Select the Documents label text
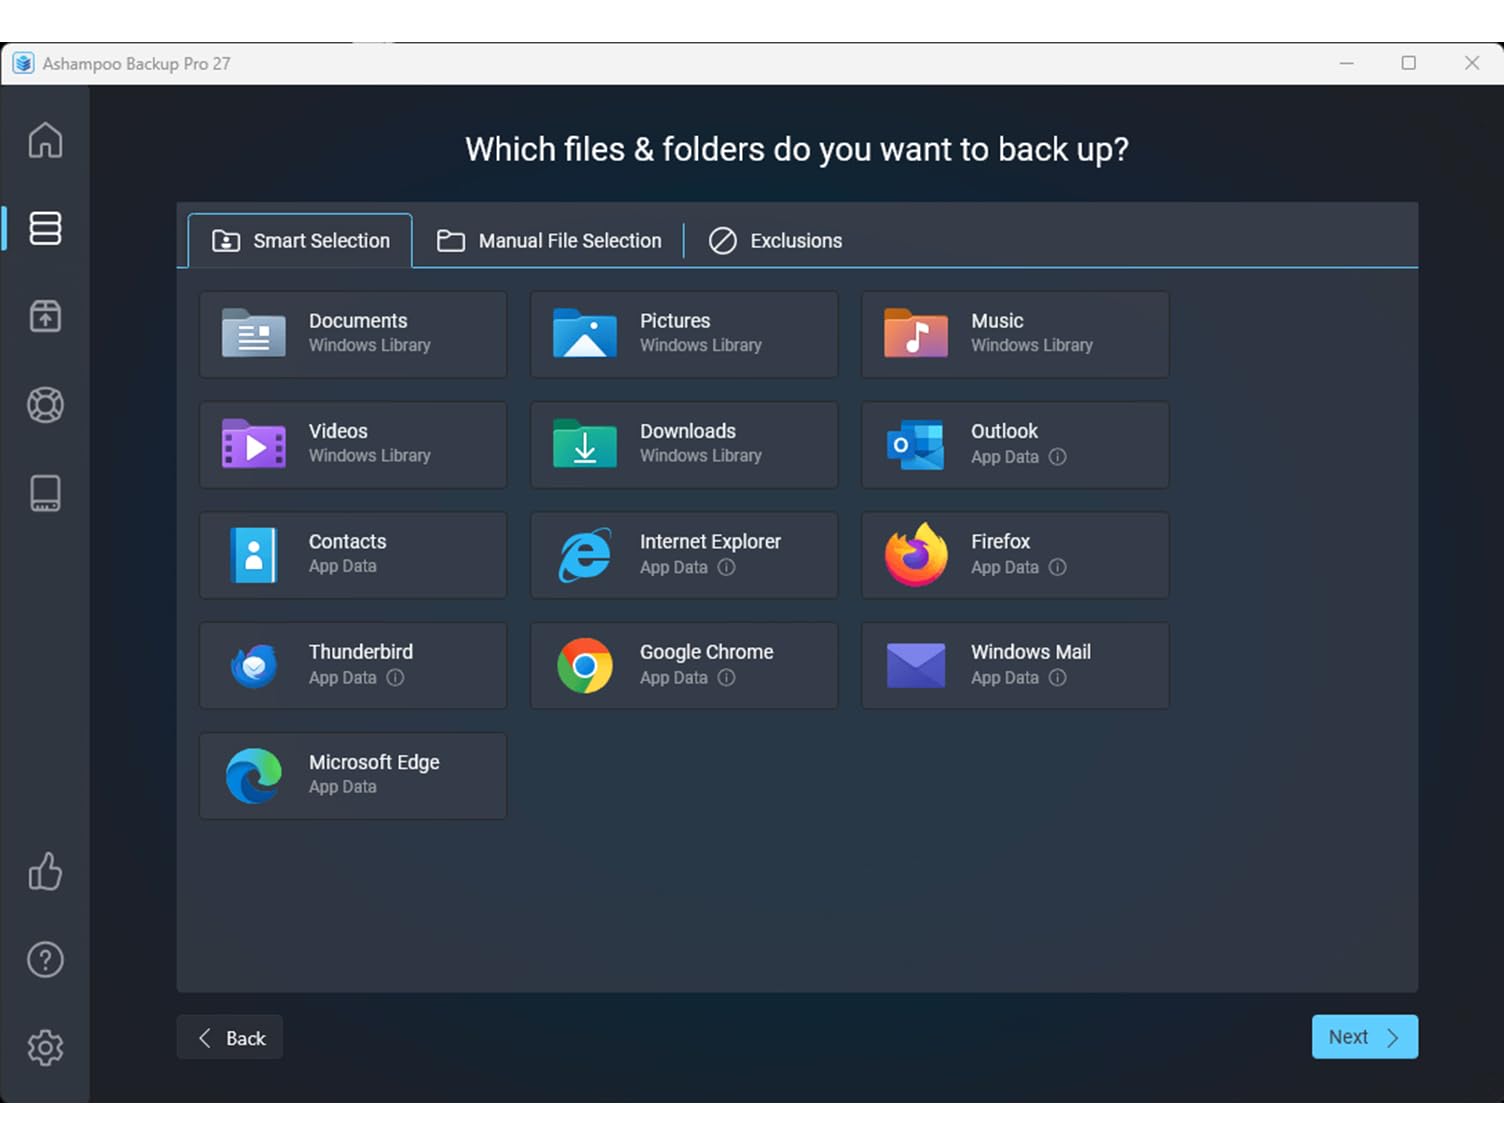The image size is (1504, 1145). pos(358,321)
